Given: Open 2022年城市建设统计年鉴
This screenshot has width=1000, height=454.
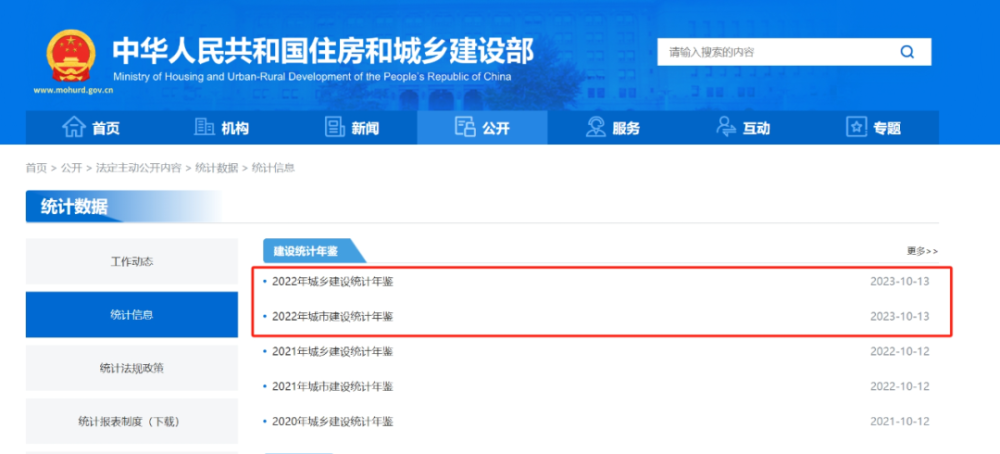Looking at the screenshot, I should 332,316.
